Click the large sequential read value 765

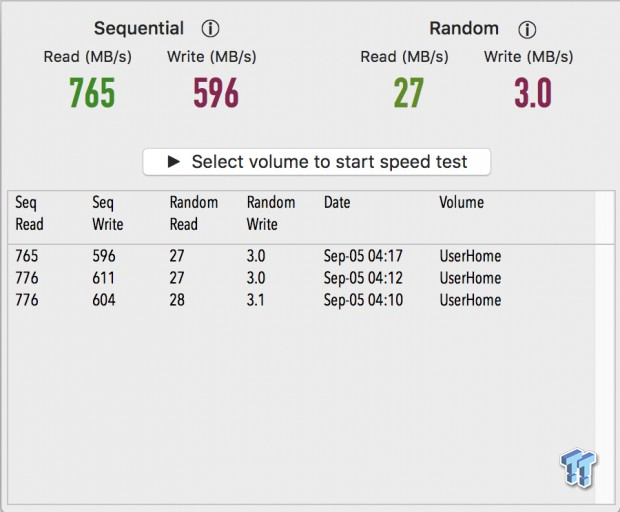(x=92, y=93)
